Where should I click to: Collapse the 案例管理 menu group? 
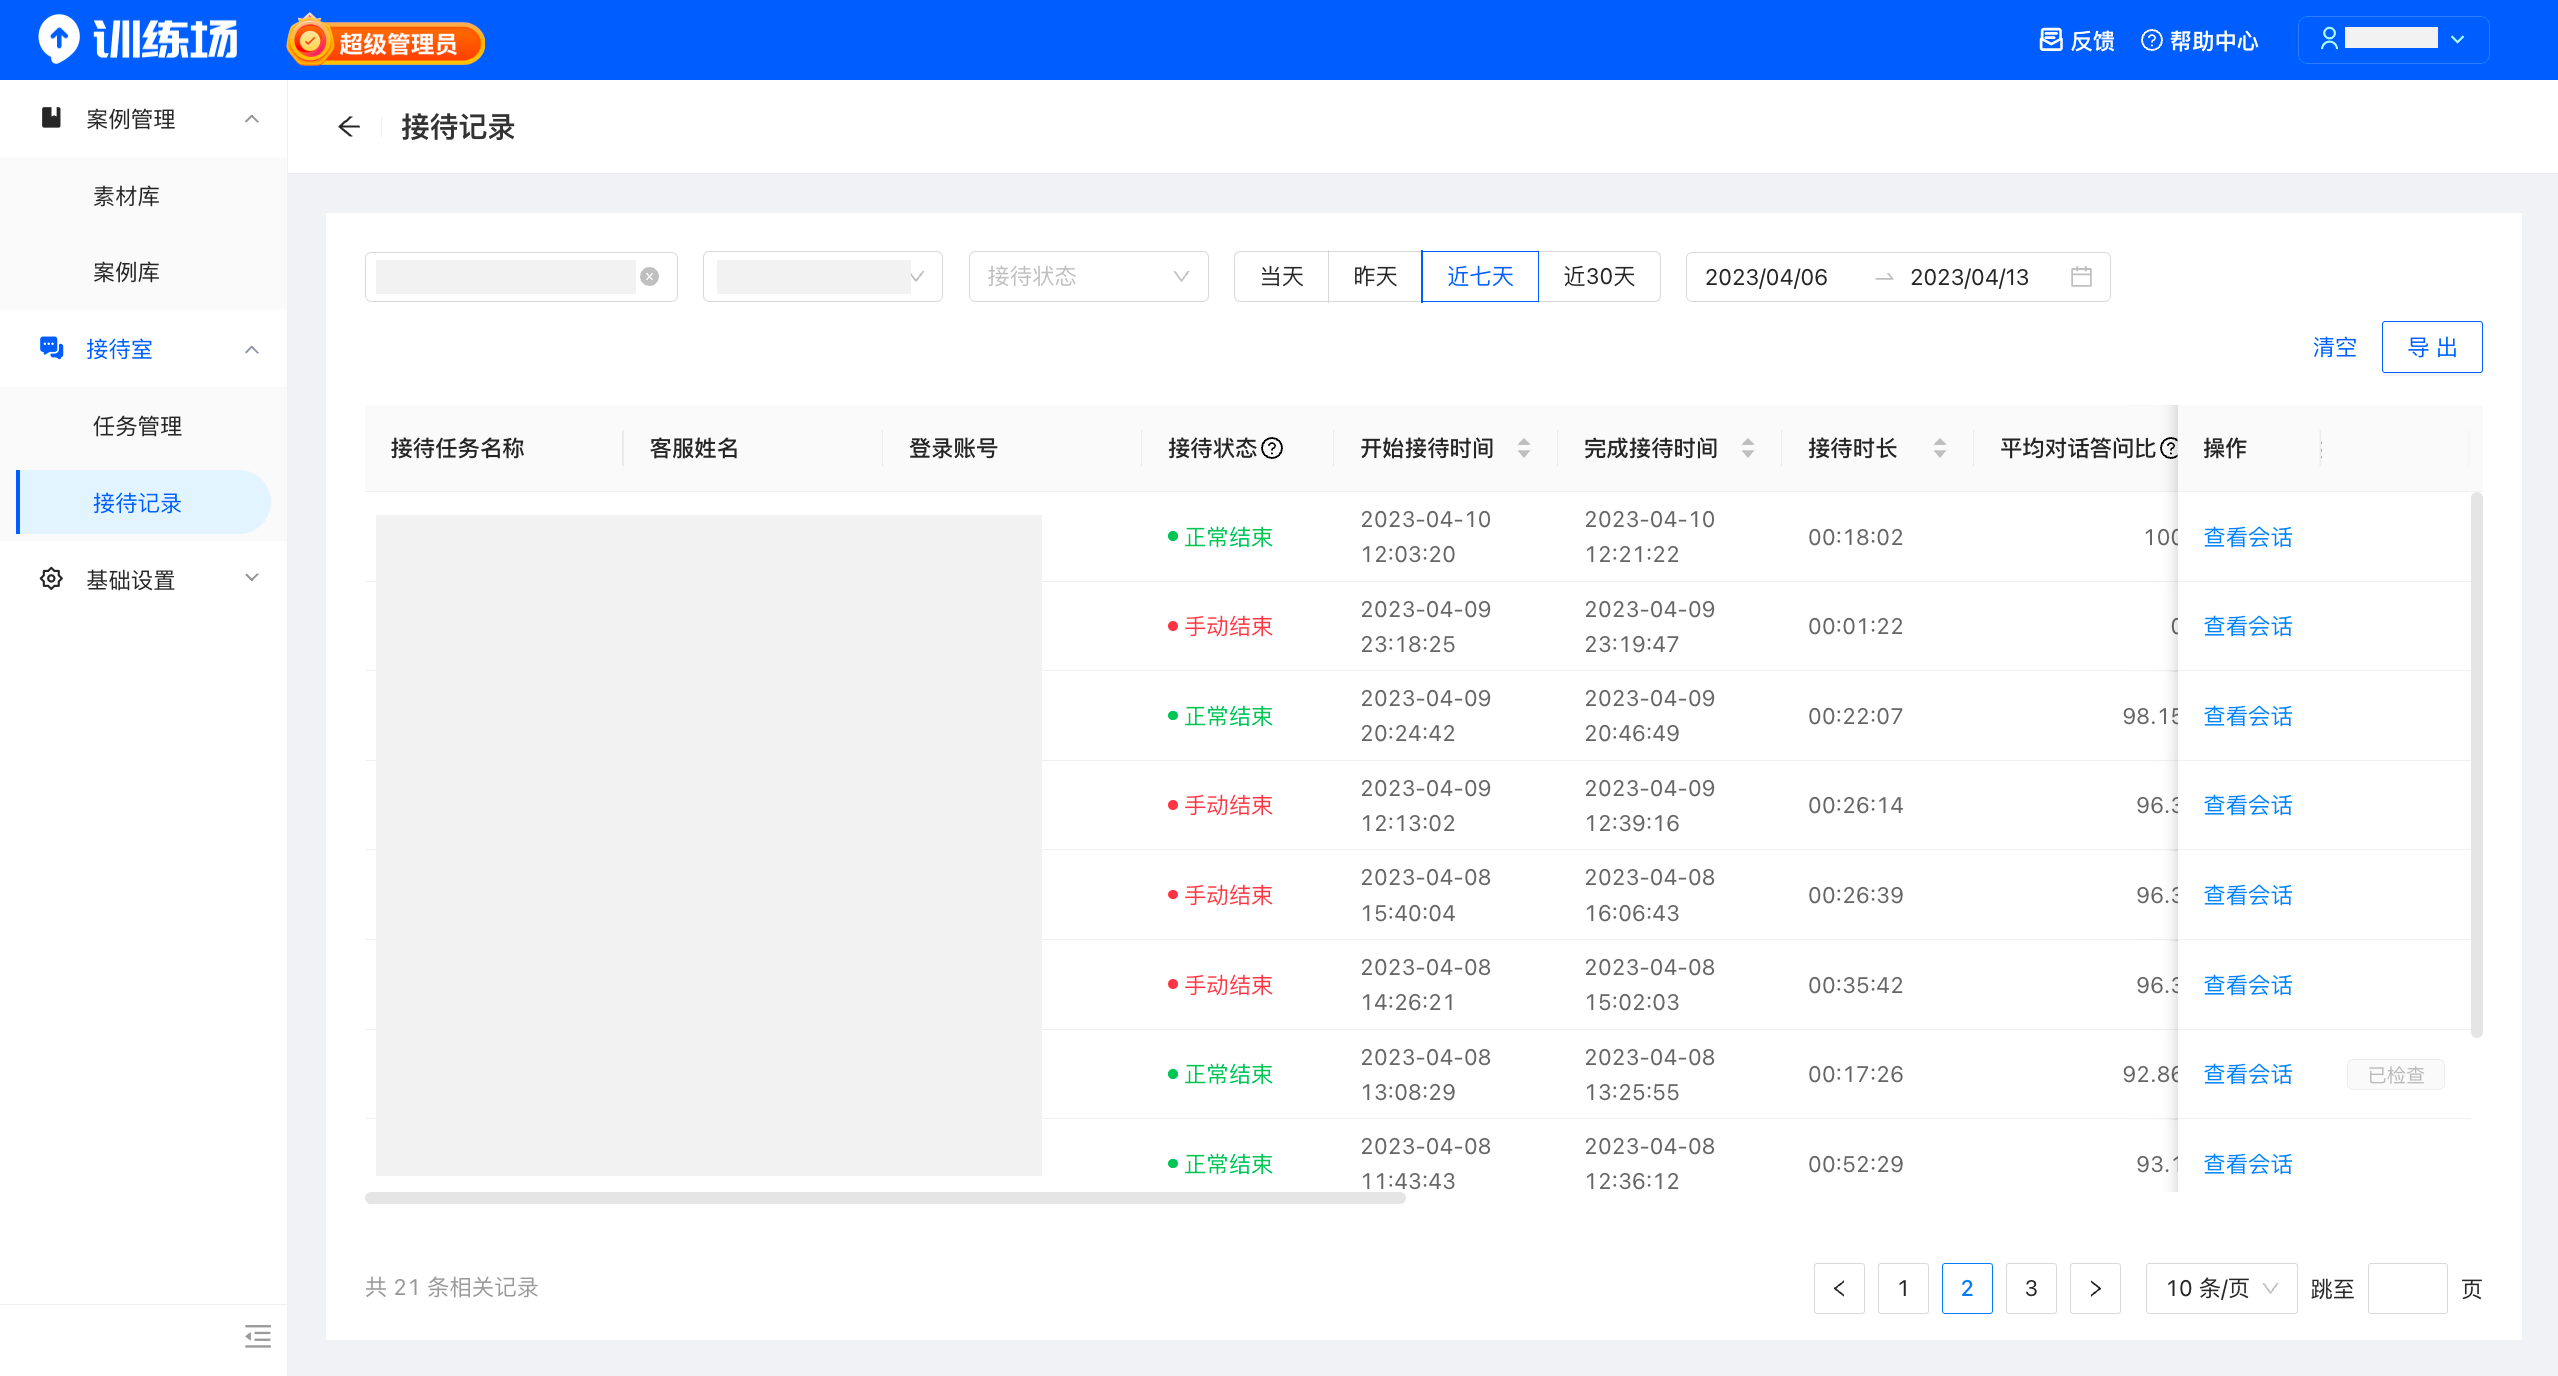pyautogui.click(x=143, y=119)
